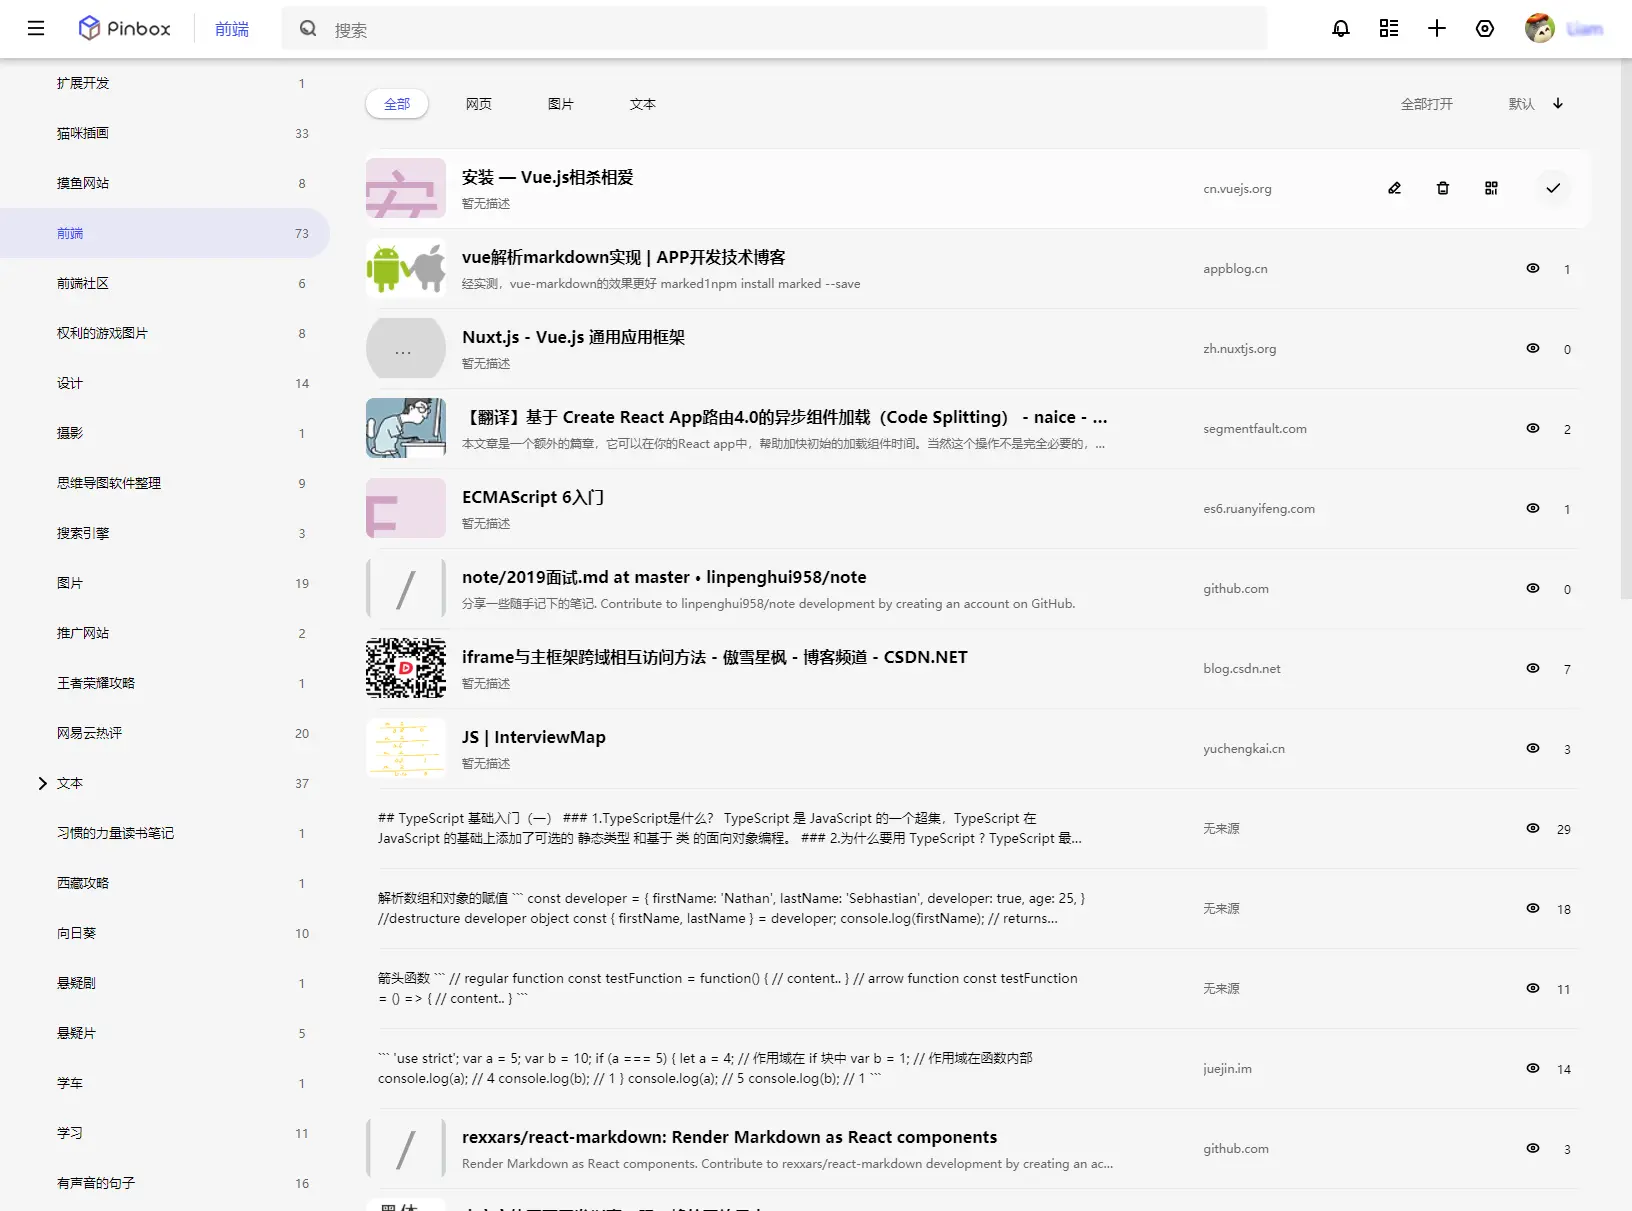Viewport: 1632px width, 1211px height.
Task: Click eye icon on Create React App row
Action: 1533,428
